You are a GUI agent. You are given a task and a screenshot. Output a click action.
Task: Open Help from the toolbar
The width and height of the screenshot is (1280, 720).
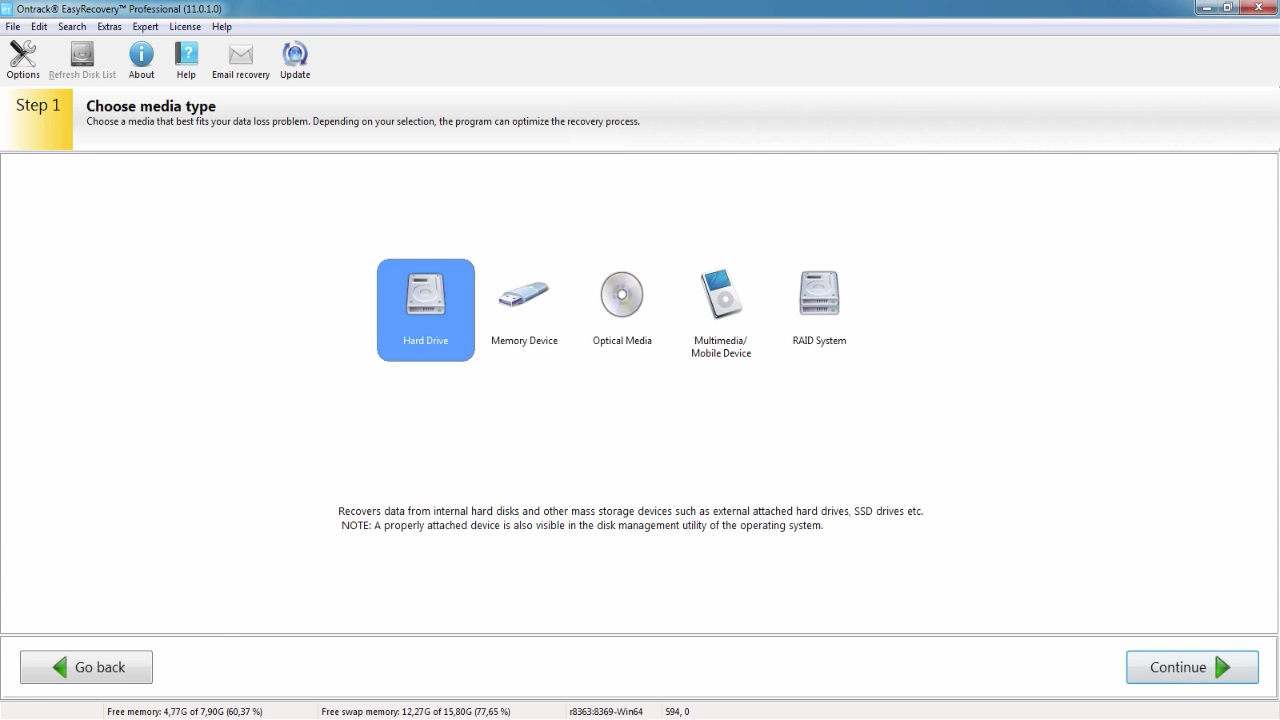[186, 60]
